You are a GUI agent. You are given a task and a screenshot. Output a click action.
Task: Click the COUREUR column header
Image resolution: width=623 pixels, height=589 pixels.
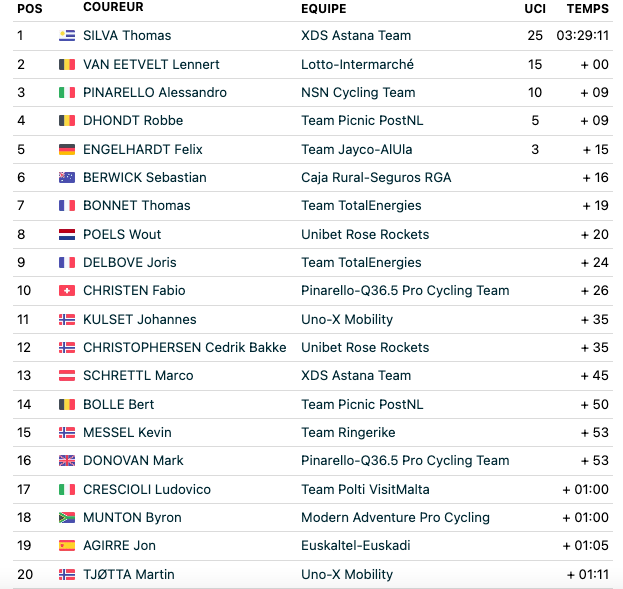click(x=113, y=7)
